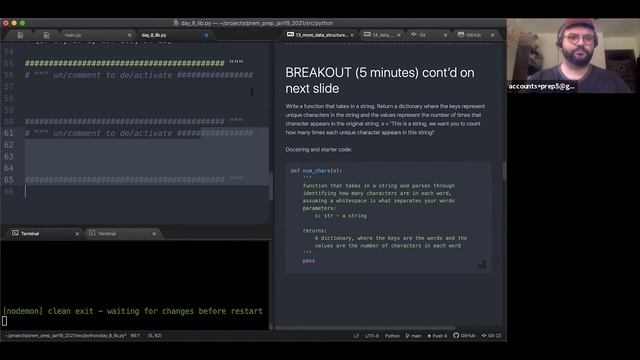The width and height of the screenshot is (640, 360).
Task: Place cursor on empty line 66
Action: pyautogui.click(x=147, y=191)
